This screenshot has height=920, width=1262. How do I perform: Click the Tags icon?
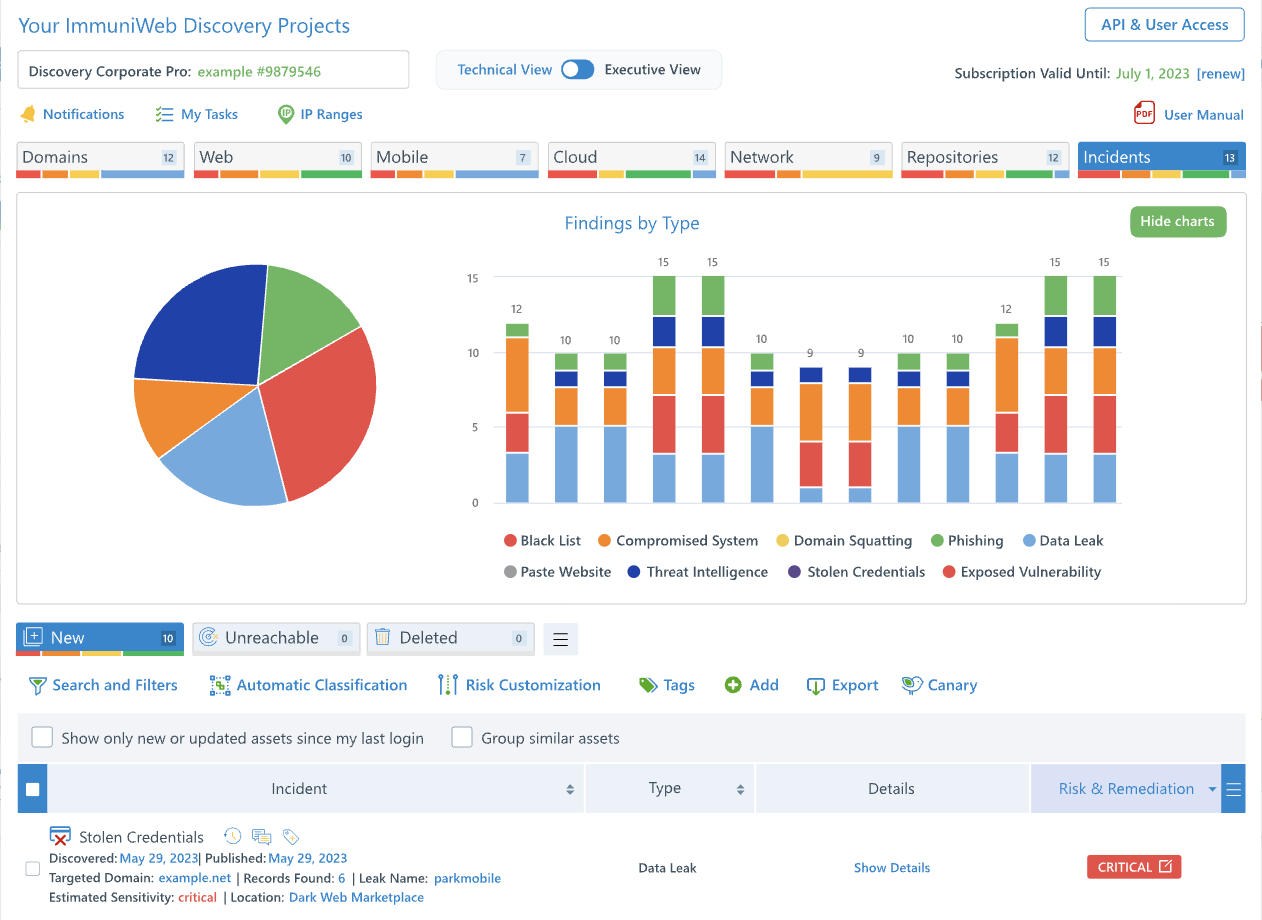pos(648,685)
